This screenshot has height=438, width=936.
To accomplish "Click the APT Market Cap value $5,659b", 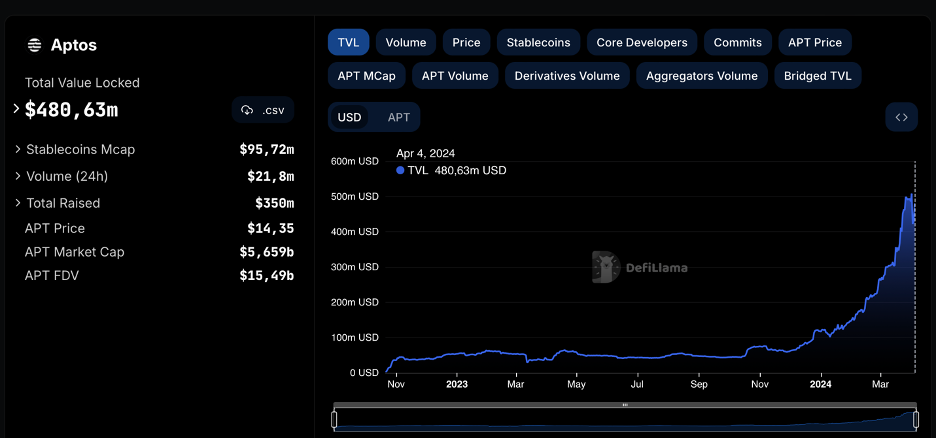I will (x=267, y=252).
